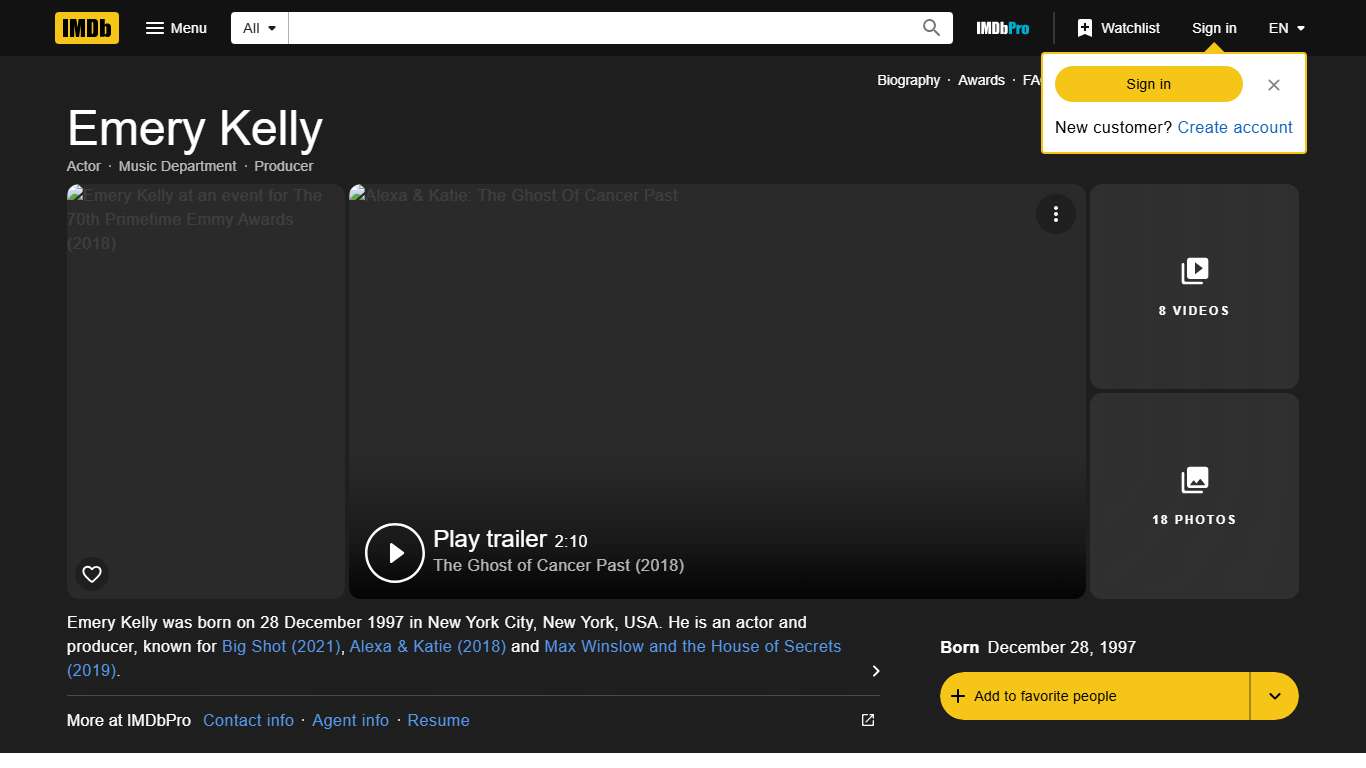Open the trailer three-dot options menu
Viewport: 1366px width, 768px height.
pos(1055,214)
